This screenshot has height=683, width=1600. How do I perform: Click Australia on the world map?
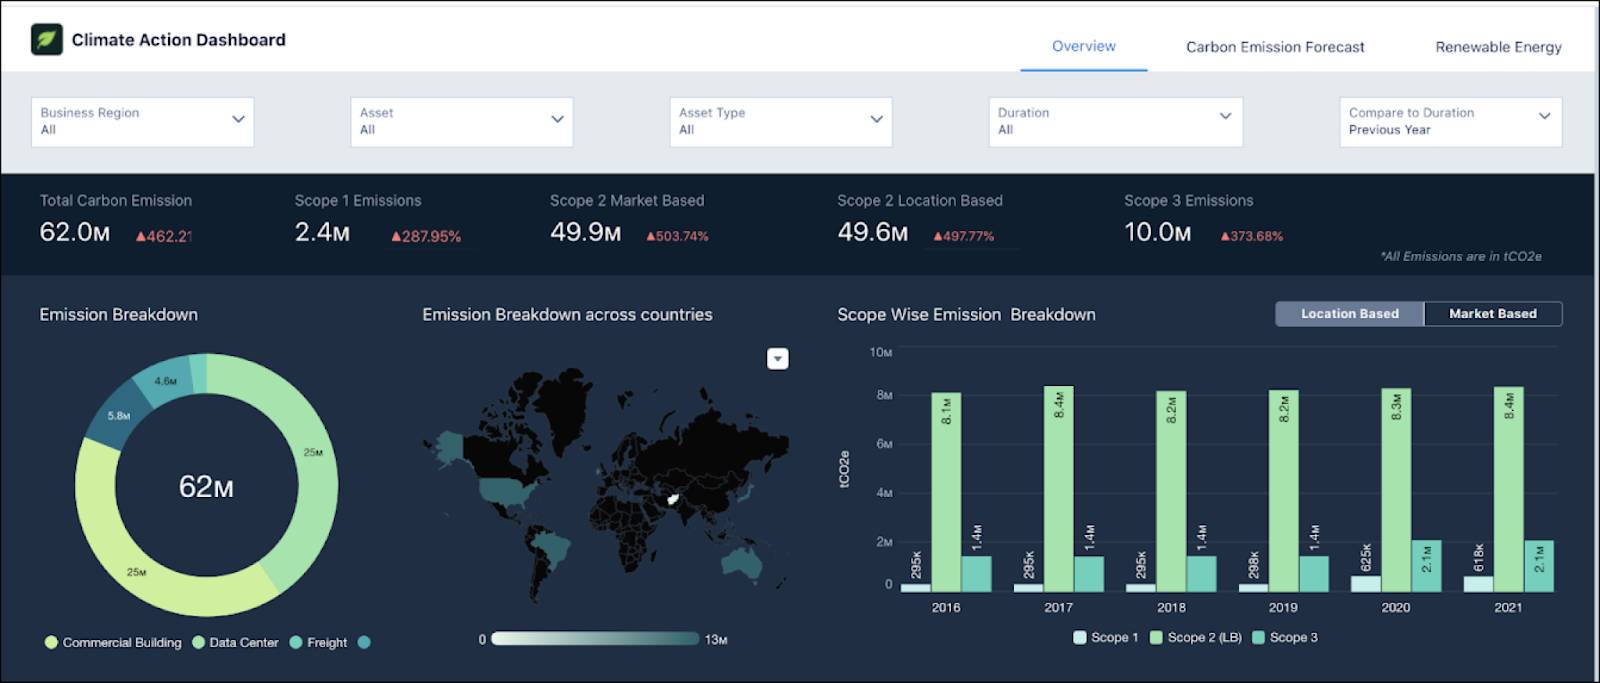point(740,565)
